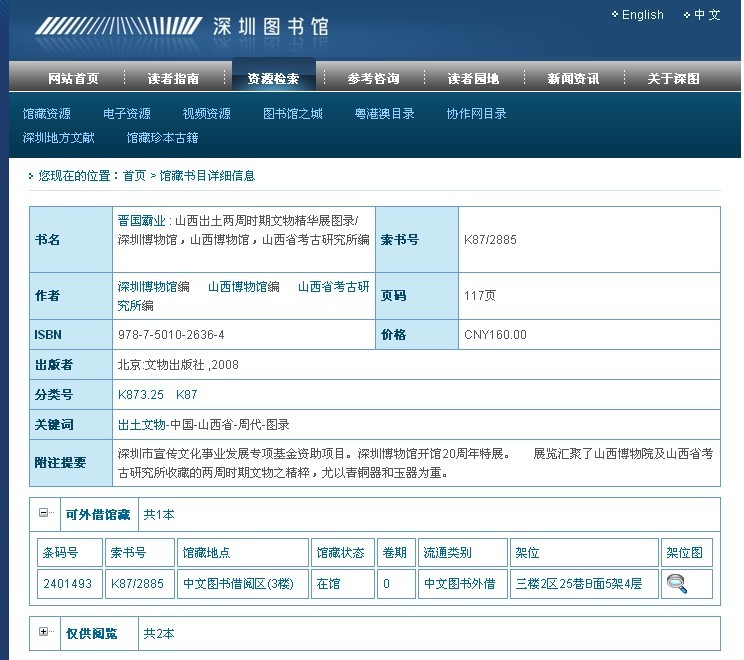This screenshot has height=660, width=744.
Task: Open the 视频资源 submenu link
Action: pyautogui.click(x=206, y=114)
